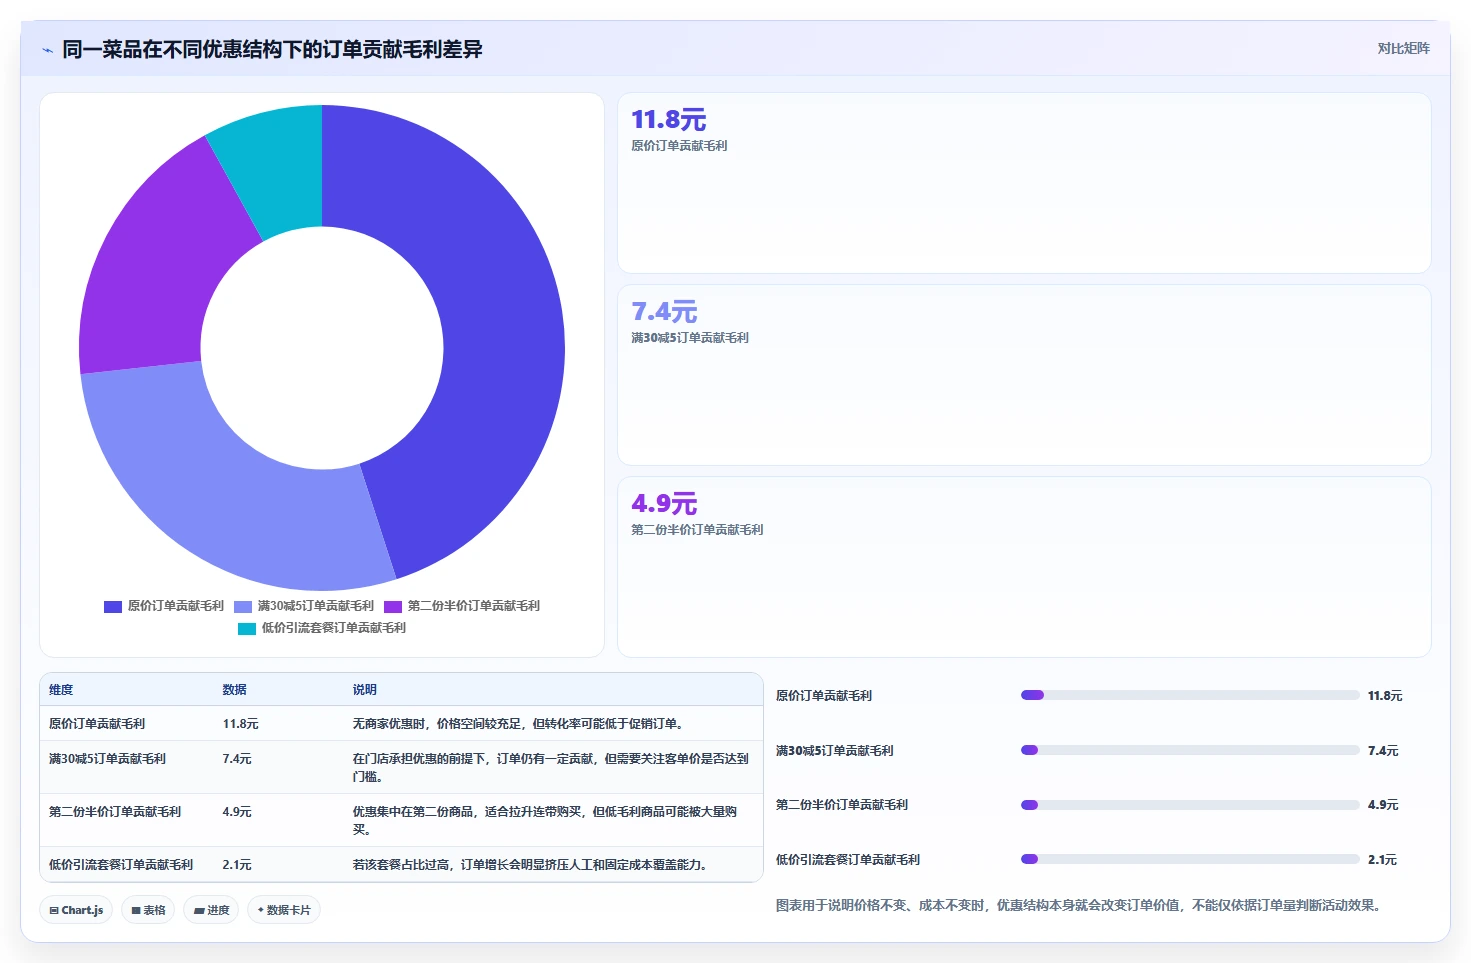Select the purple doughnut segment

[x=155, y=270]
